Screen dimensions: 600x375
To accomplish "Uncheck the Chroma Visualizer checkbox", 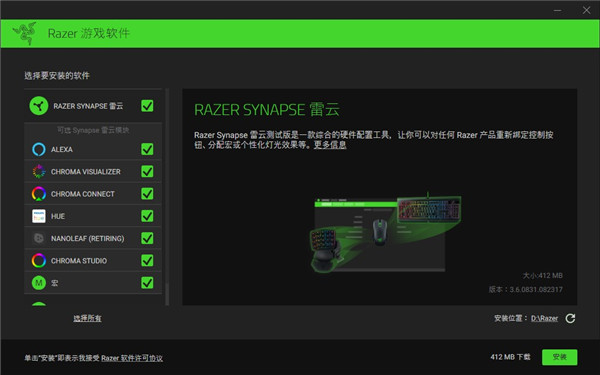I will (147, 171).
